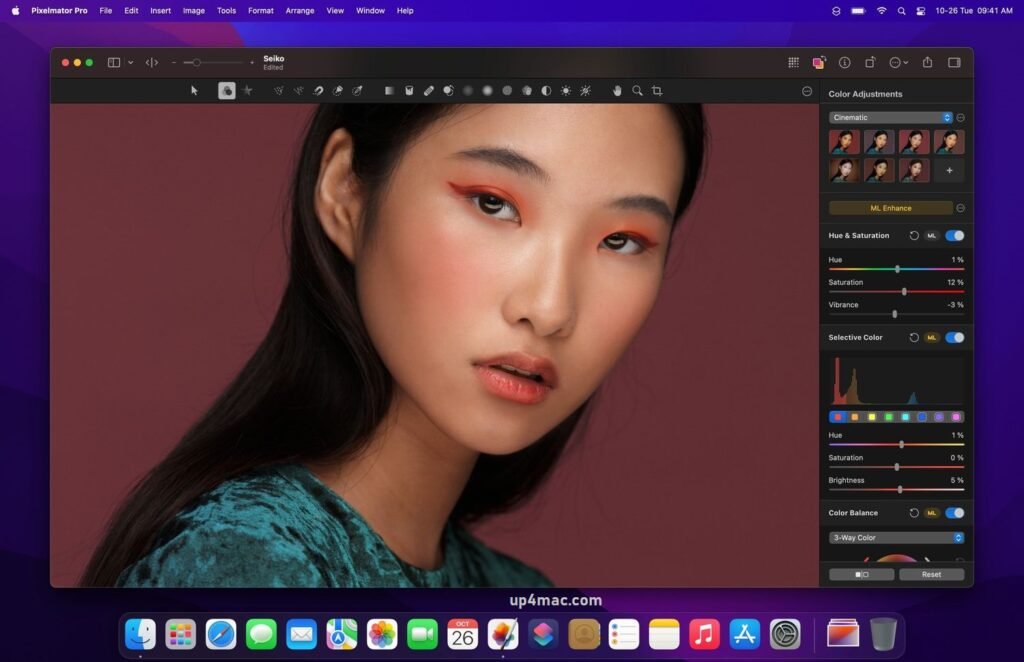The width and height of the screenshot is (1024, 662).
Task: Open the canvas options chevron dropdown near title bar
Action: tap(131, 62)
